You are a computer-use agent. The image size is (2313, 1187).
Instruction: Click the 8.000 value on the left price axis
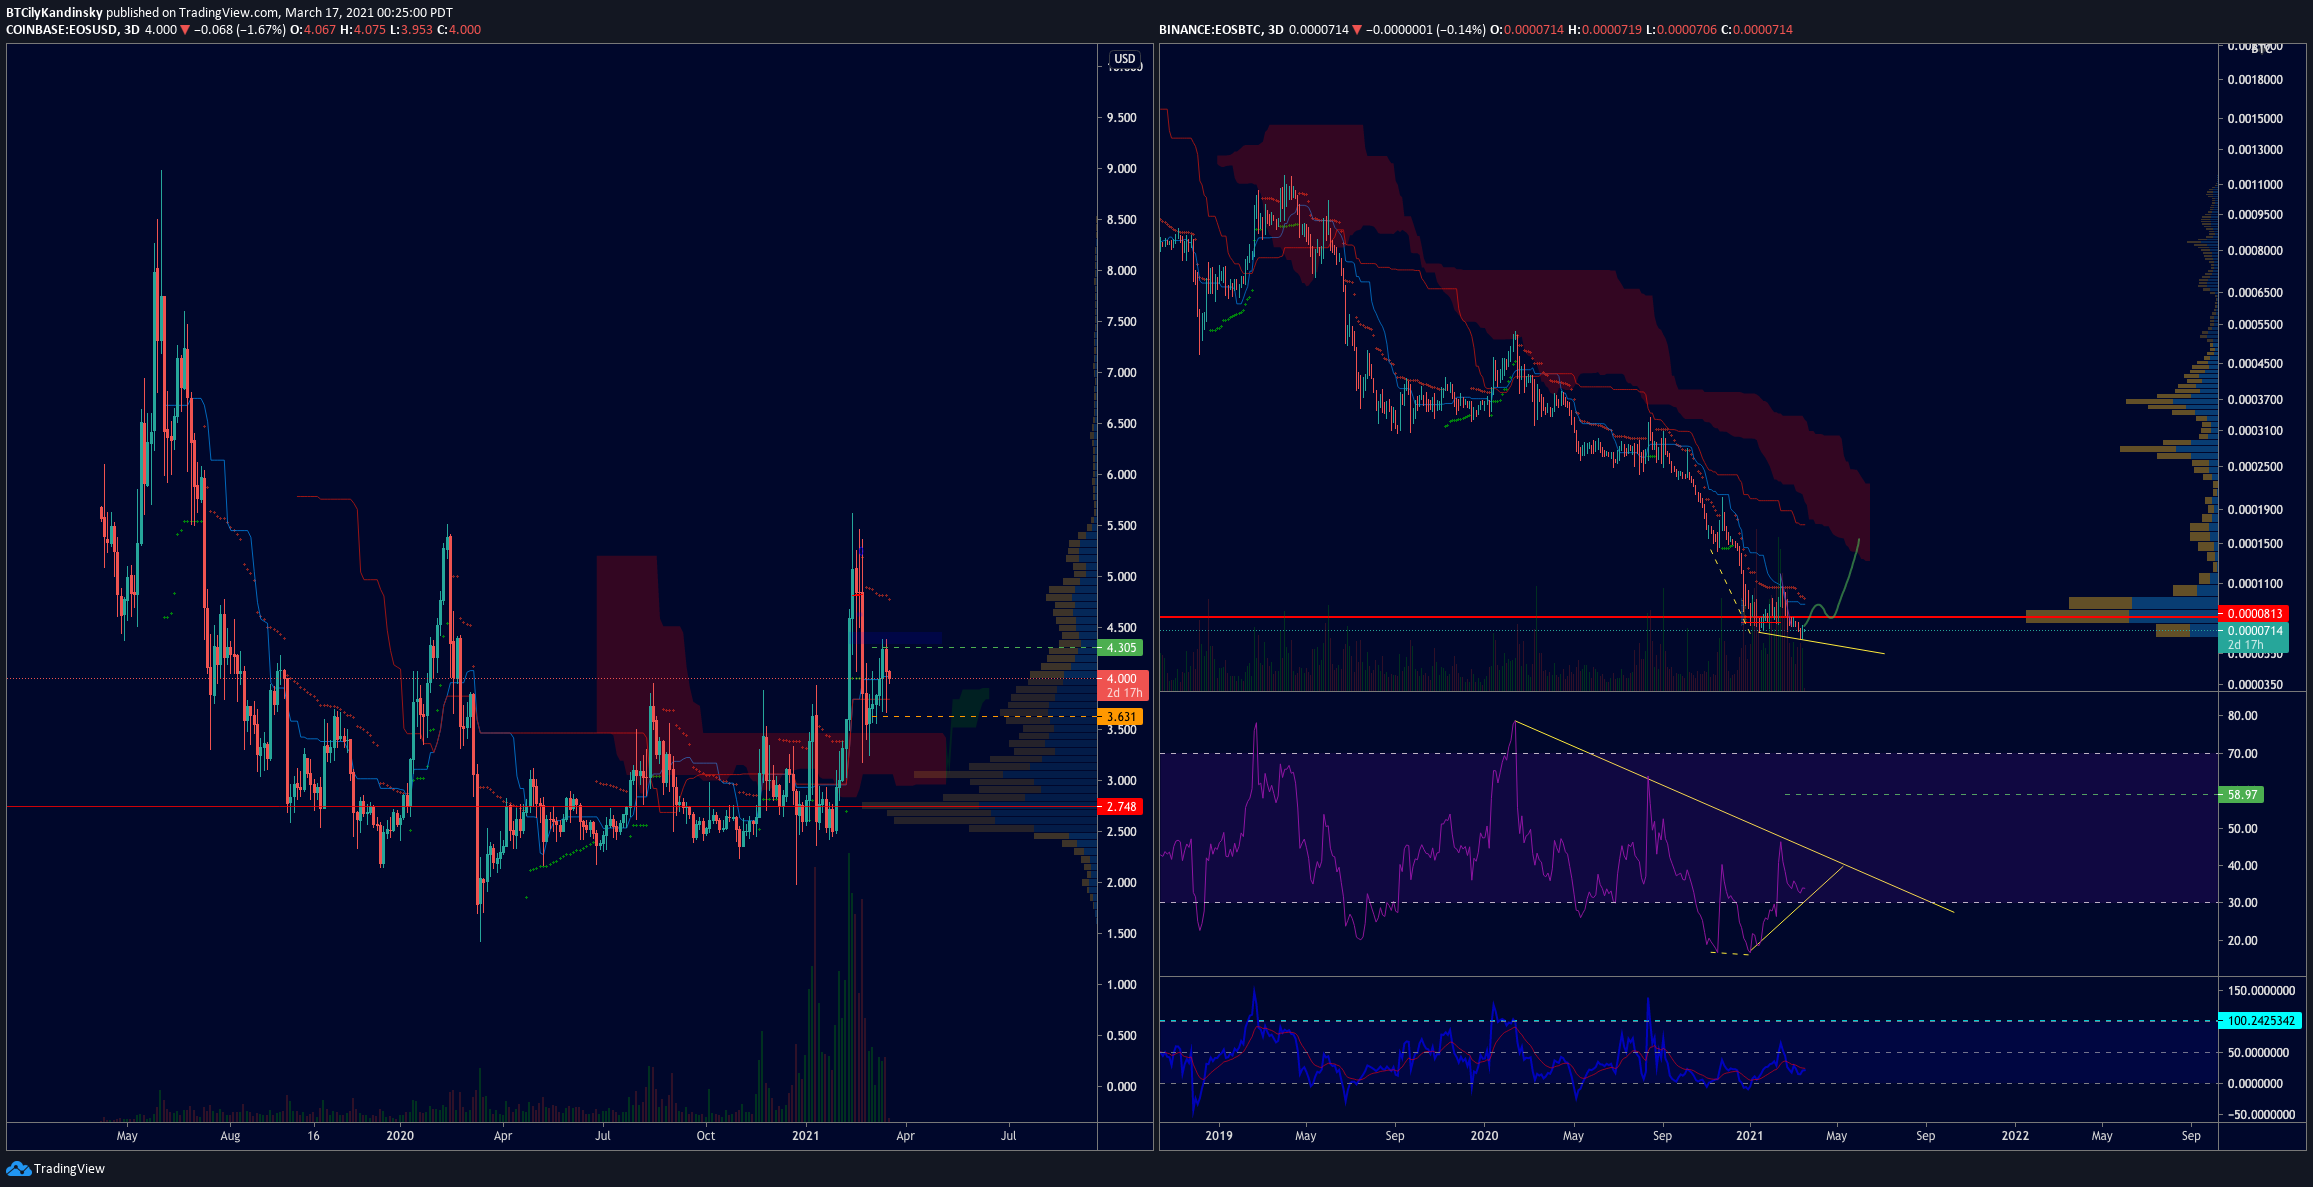1122,271
